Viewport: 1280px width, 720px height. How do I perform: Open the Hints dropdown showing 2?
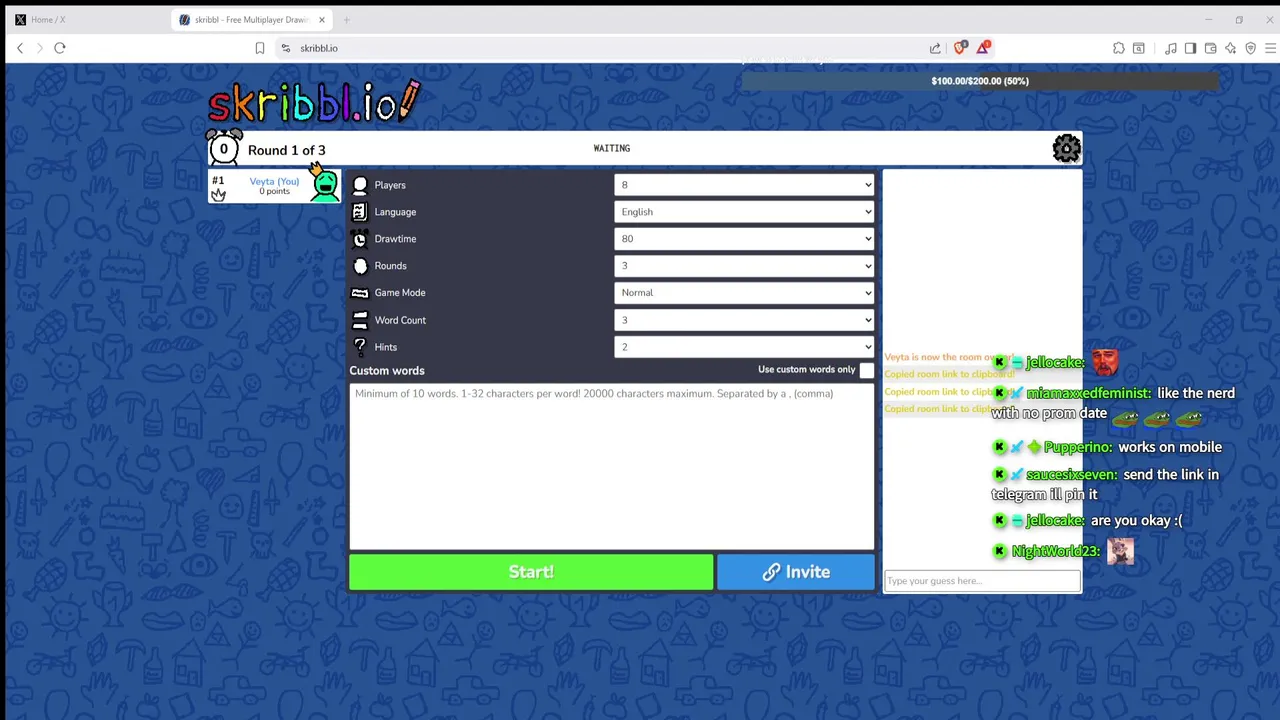click(x=744, y=347)
